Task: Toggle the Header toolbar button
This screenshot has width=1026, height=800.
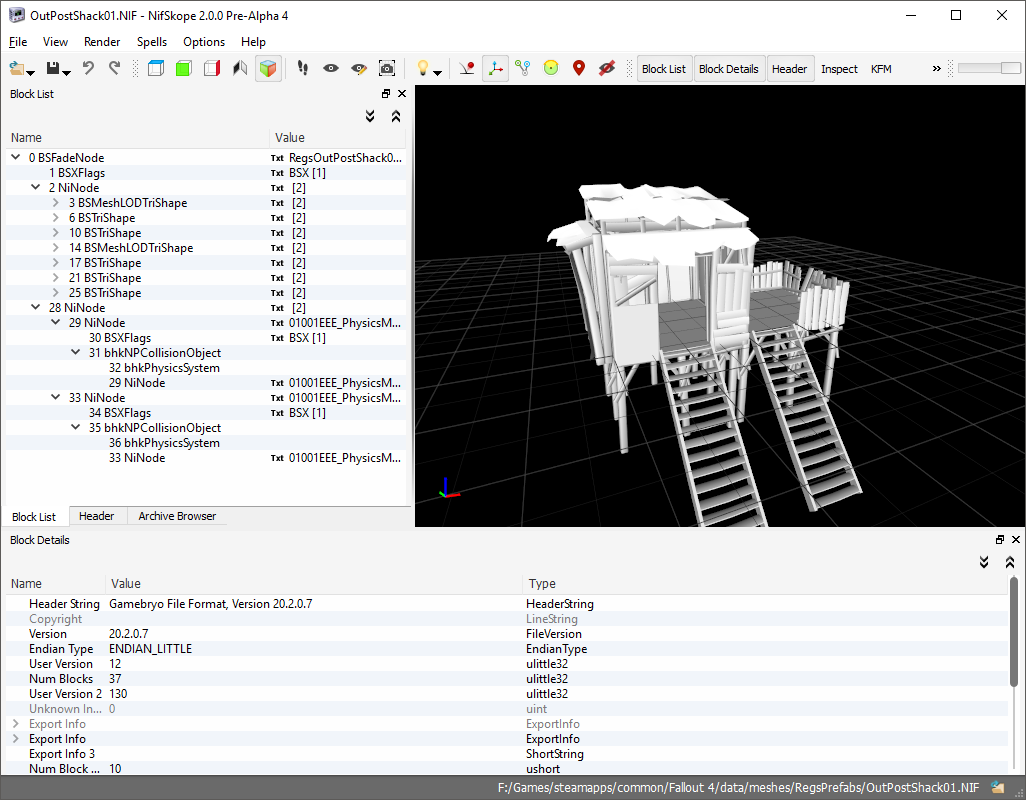Action: tap(789, 69)
